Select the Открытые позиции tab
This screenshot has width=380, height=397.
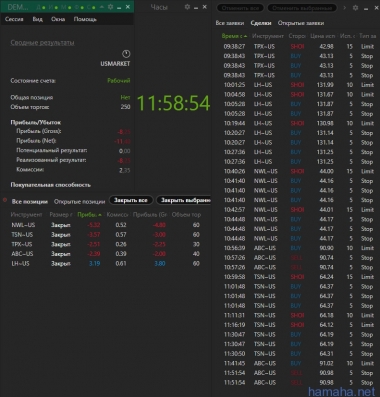click(x=79, y=201)
